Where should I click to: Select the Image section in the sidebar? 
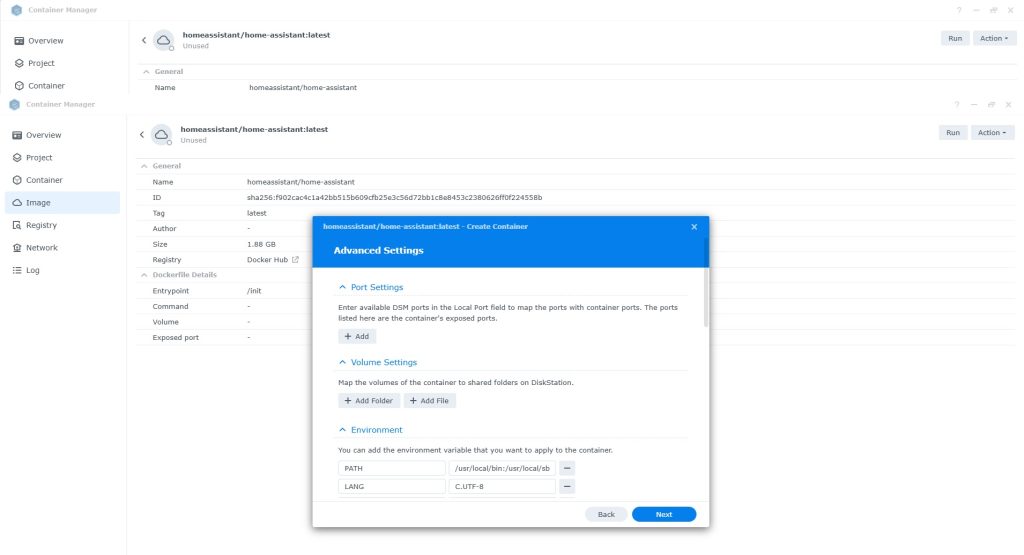pyautogui.click(x=62, y=202)
